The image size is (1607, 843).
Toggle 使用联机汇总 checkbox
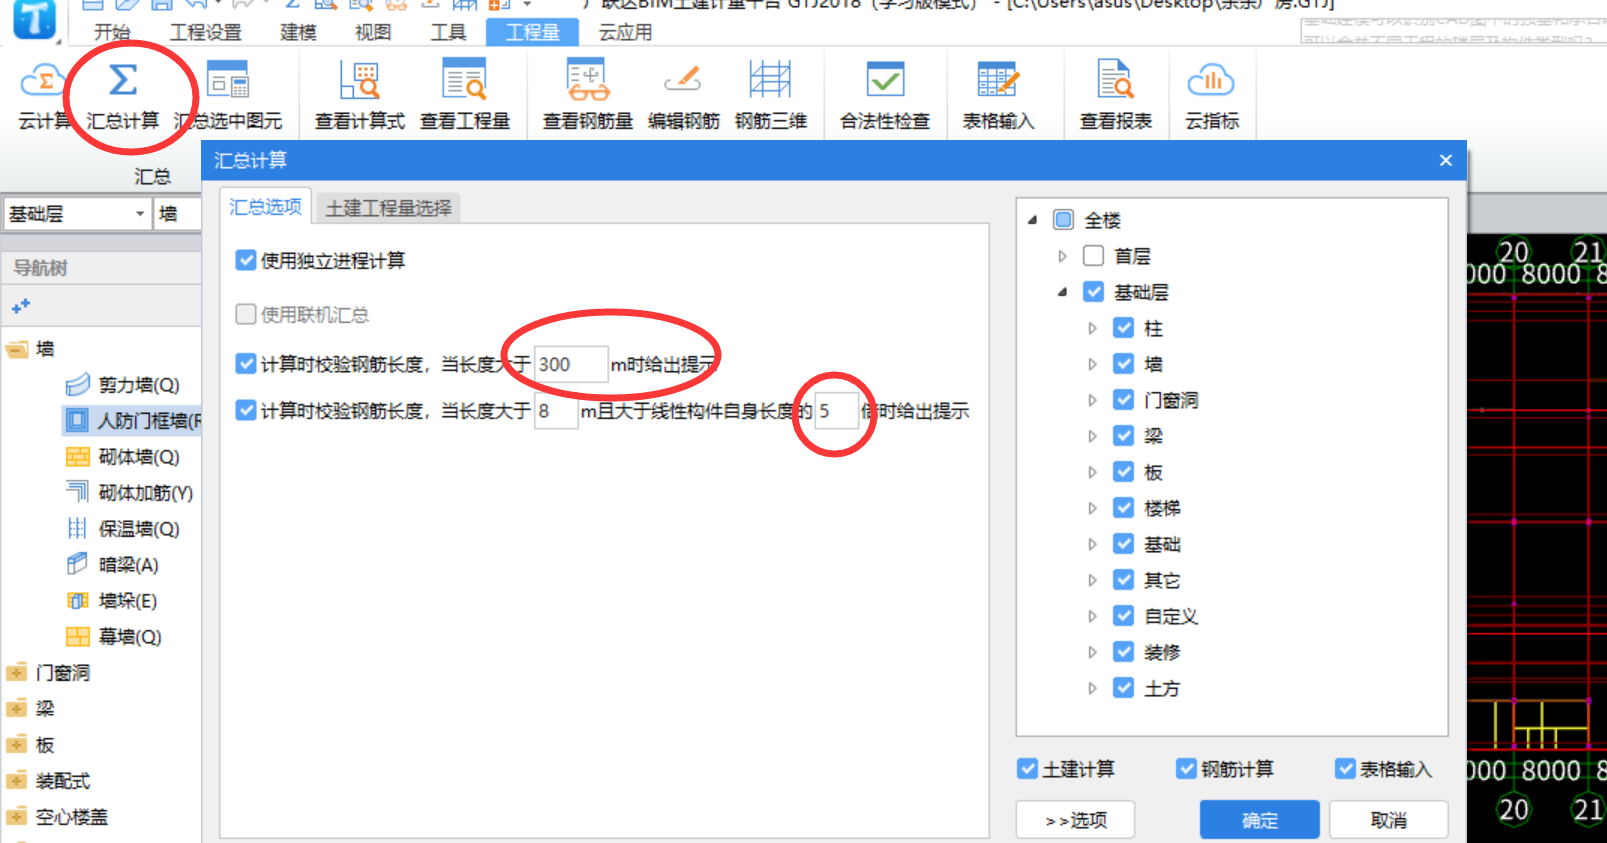coord(246,315)
